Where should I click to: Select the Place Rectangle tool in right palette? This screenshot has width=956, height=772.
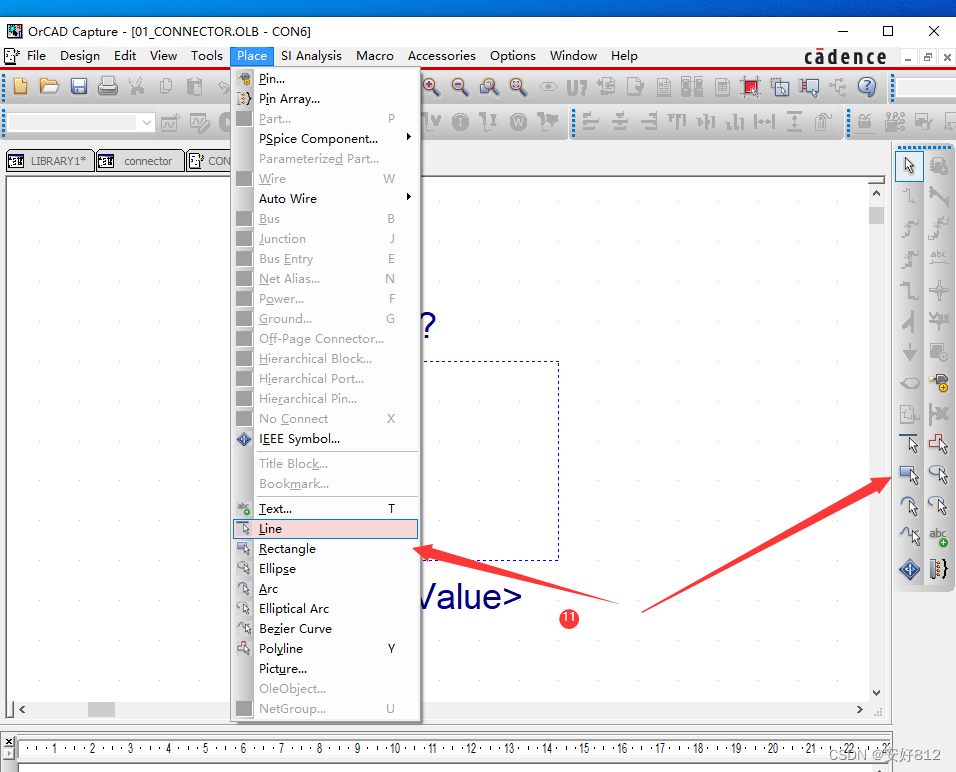(x=909, y=473)
